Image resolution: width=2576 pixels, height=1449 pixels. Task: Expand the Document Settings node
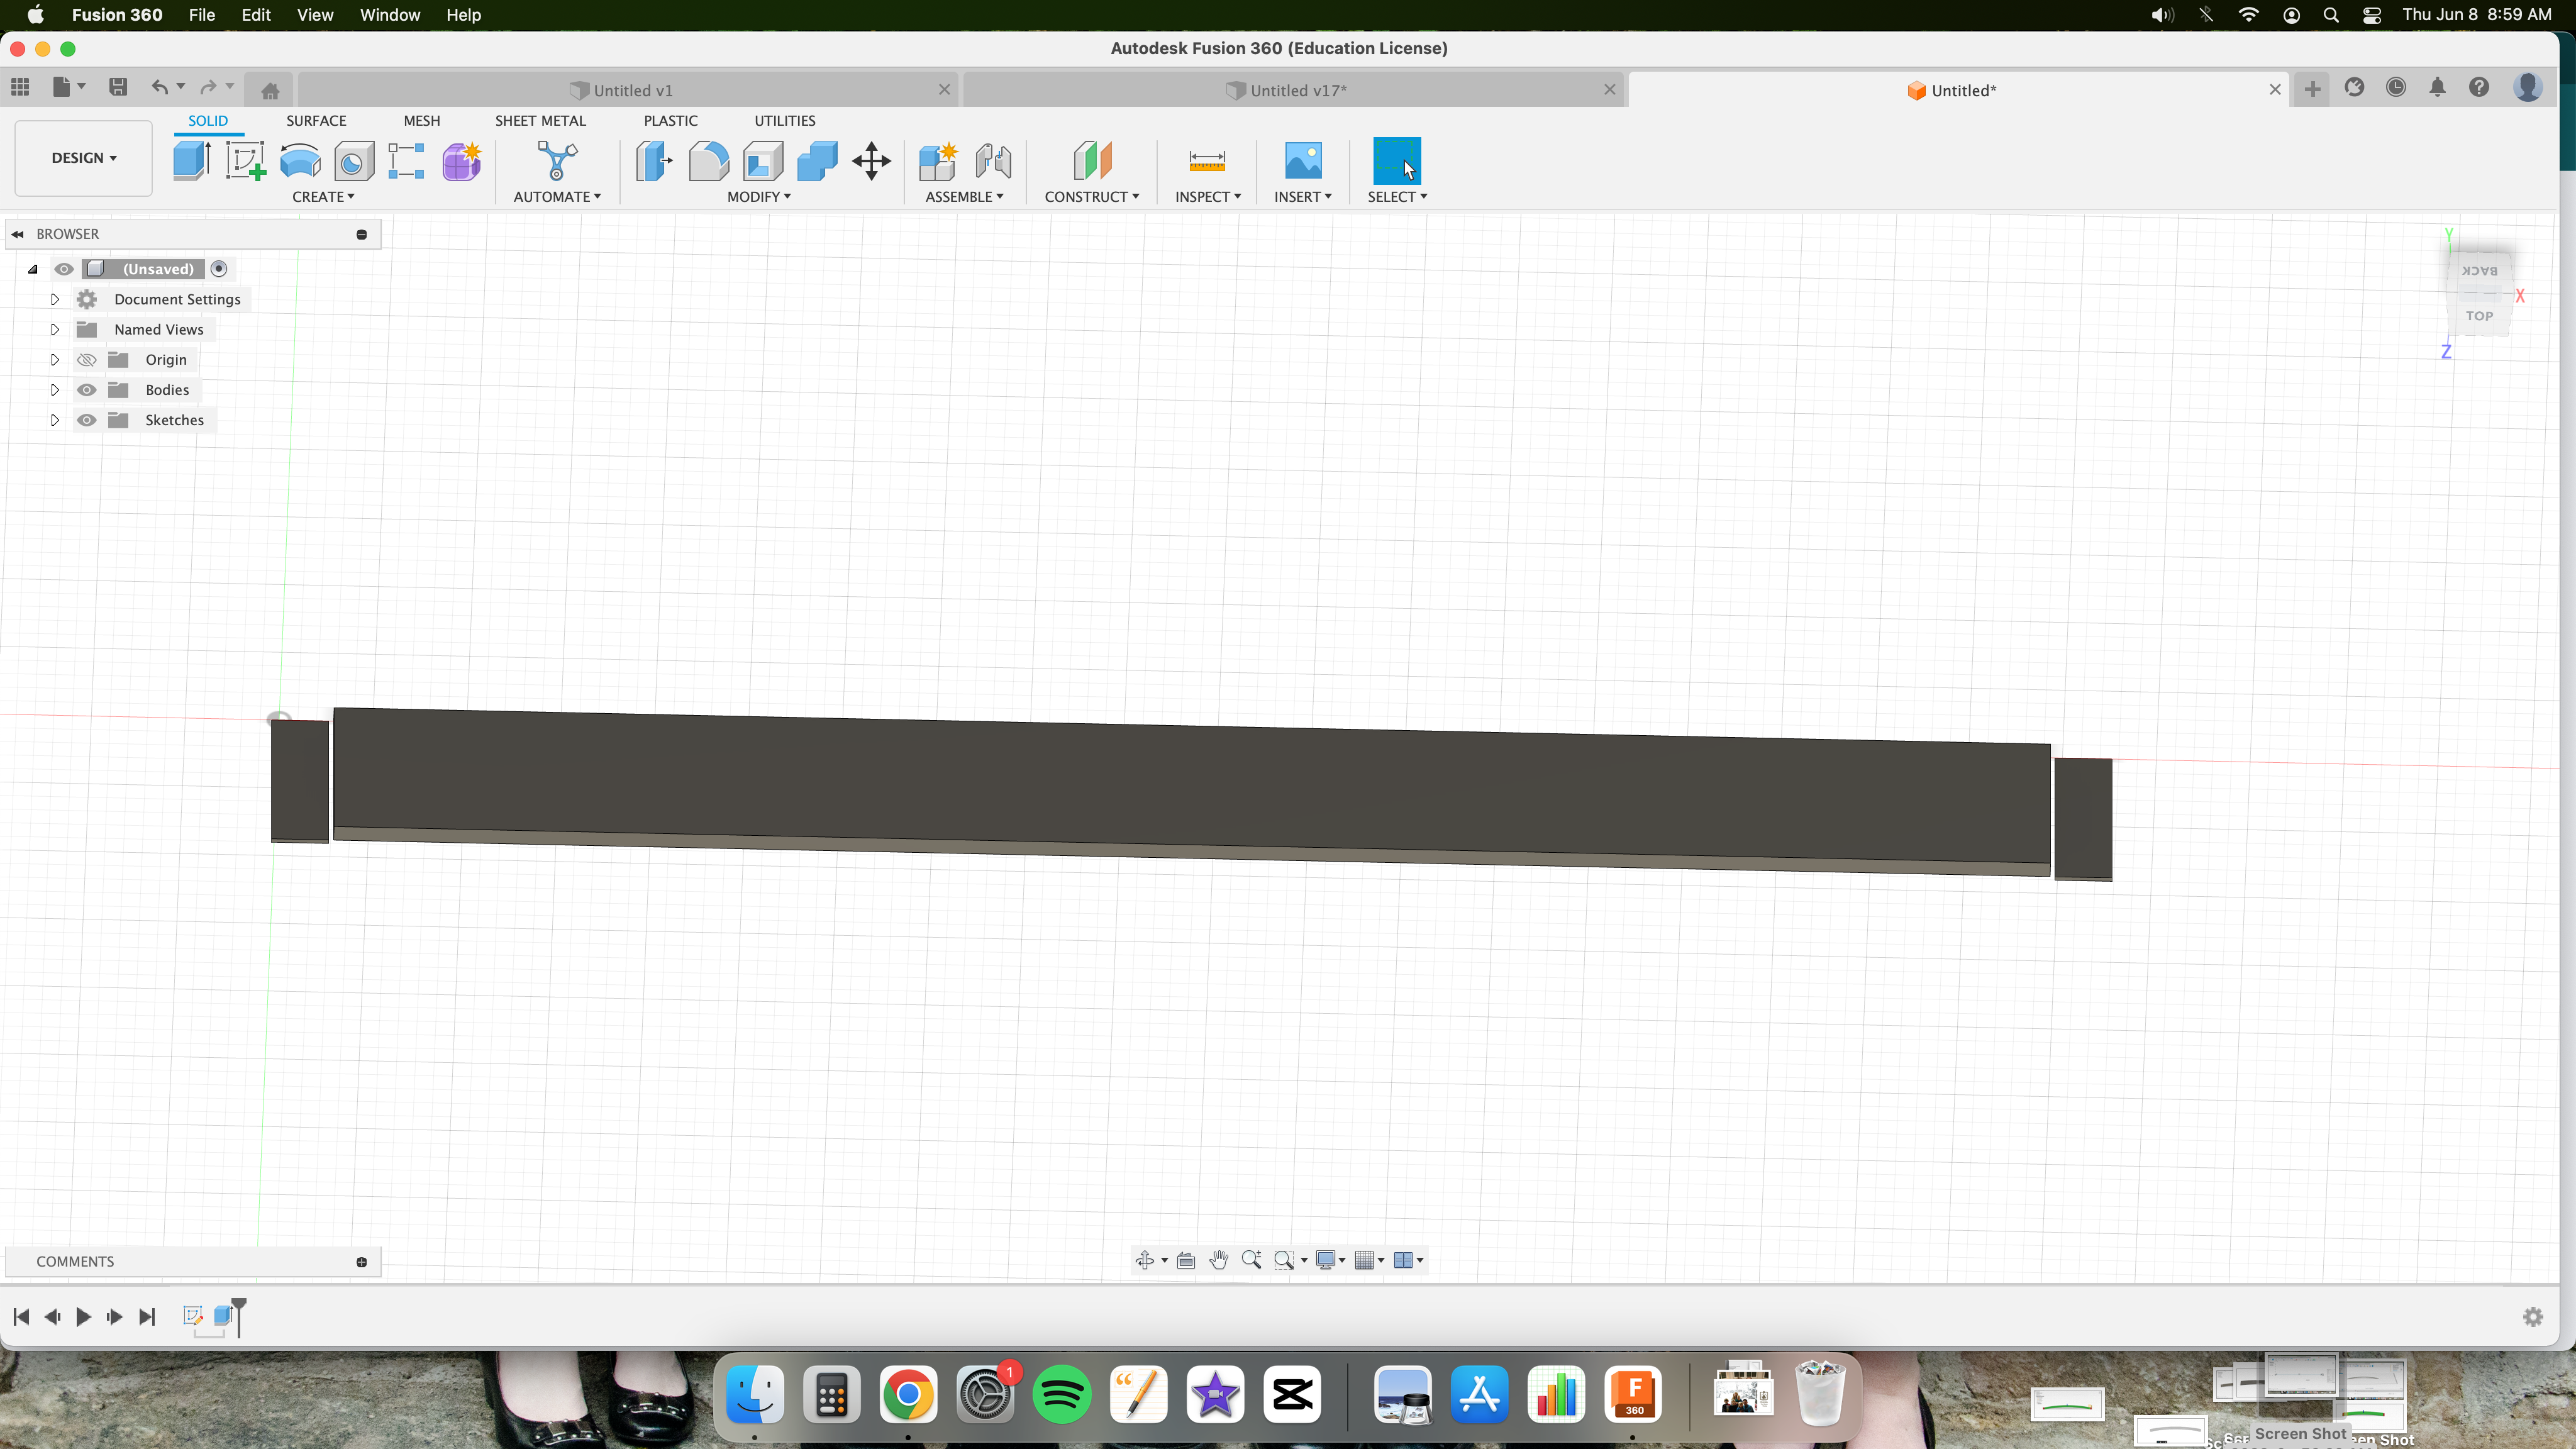(x=55, y=299)
